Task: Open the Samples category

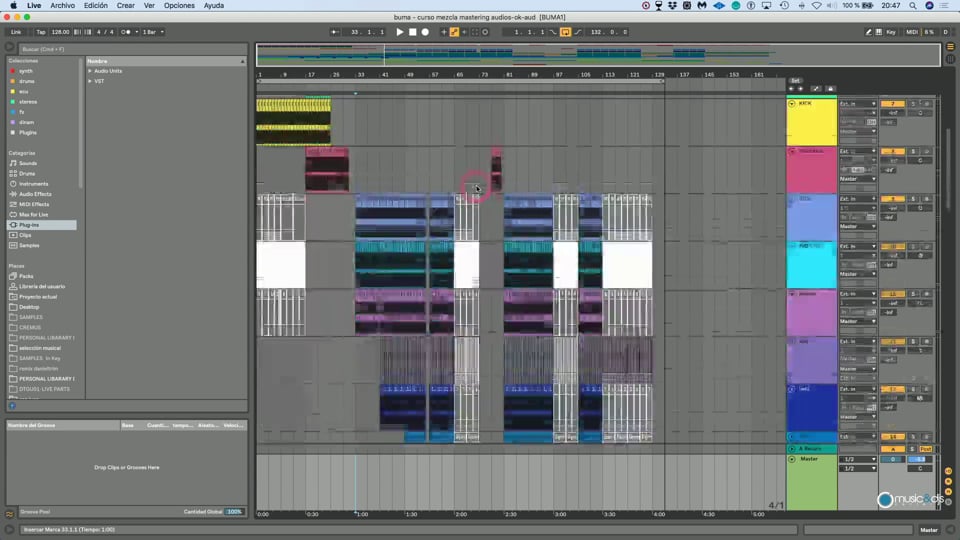Action: click(x=29, y=246)
